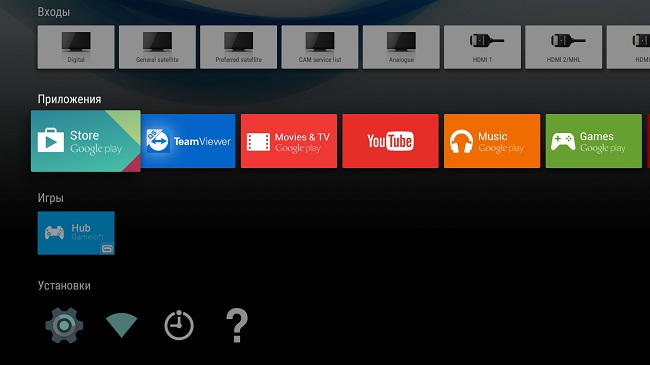Switch to the HDMI 1 input
The height and width of the screenshot is (365, 650).
point(483,47)
